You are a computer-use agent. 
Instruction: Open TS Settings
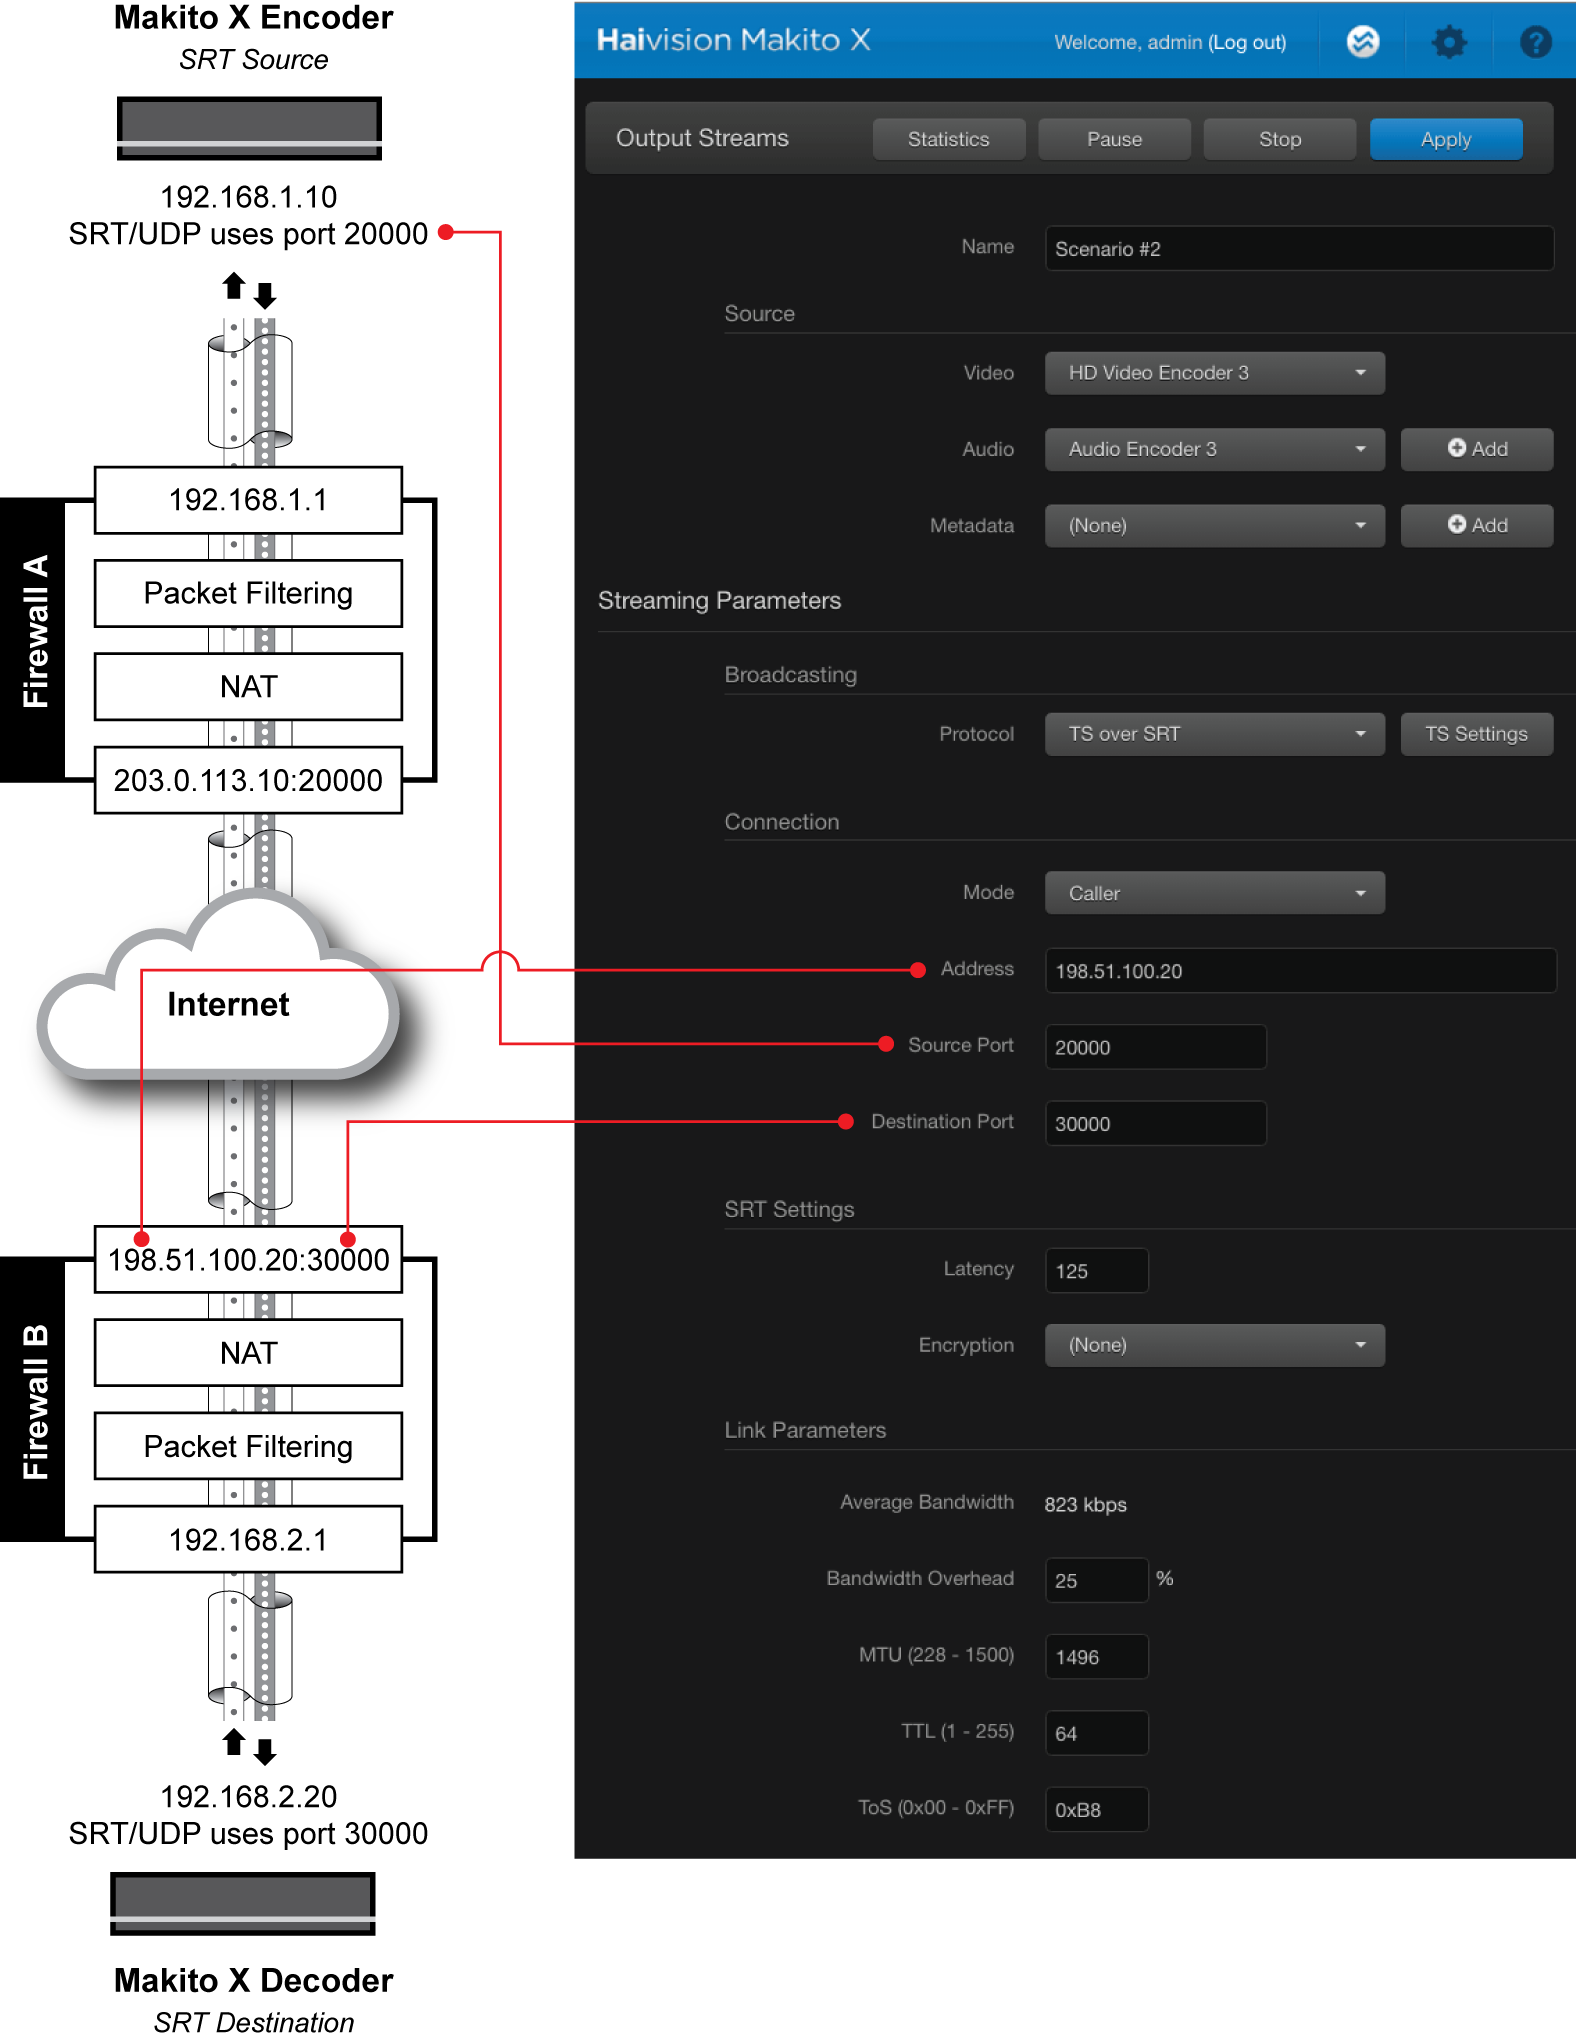point(1476,734)
